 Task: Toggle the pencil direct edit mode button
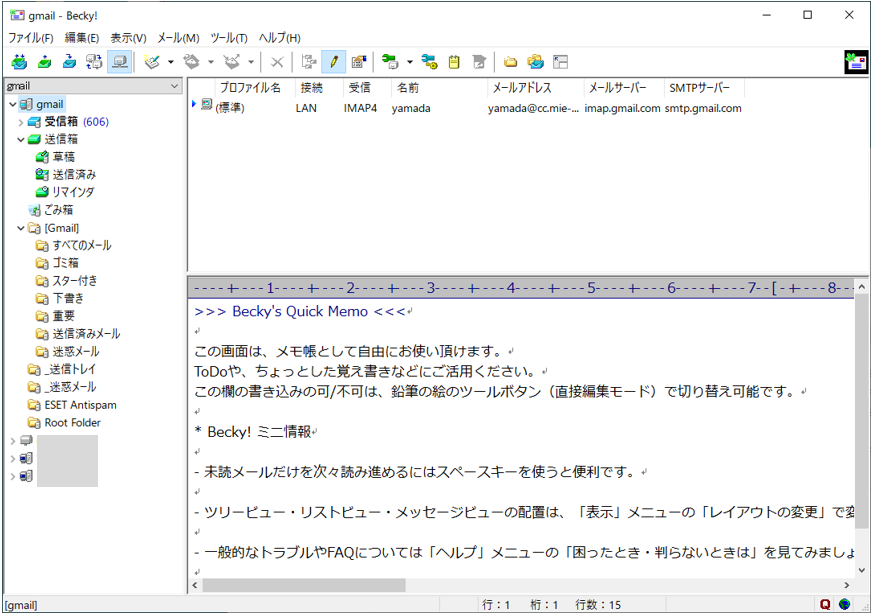point(334,62)
